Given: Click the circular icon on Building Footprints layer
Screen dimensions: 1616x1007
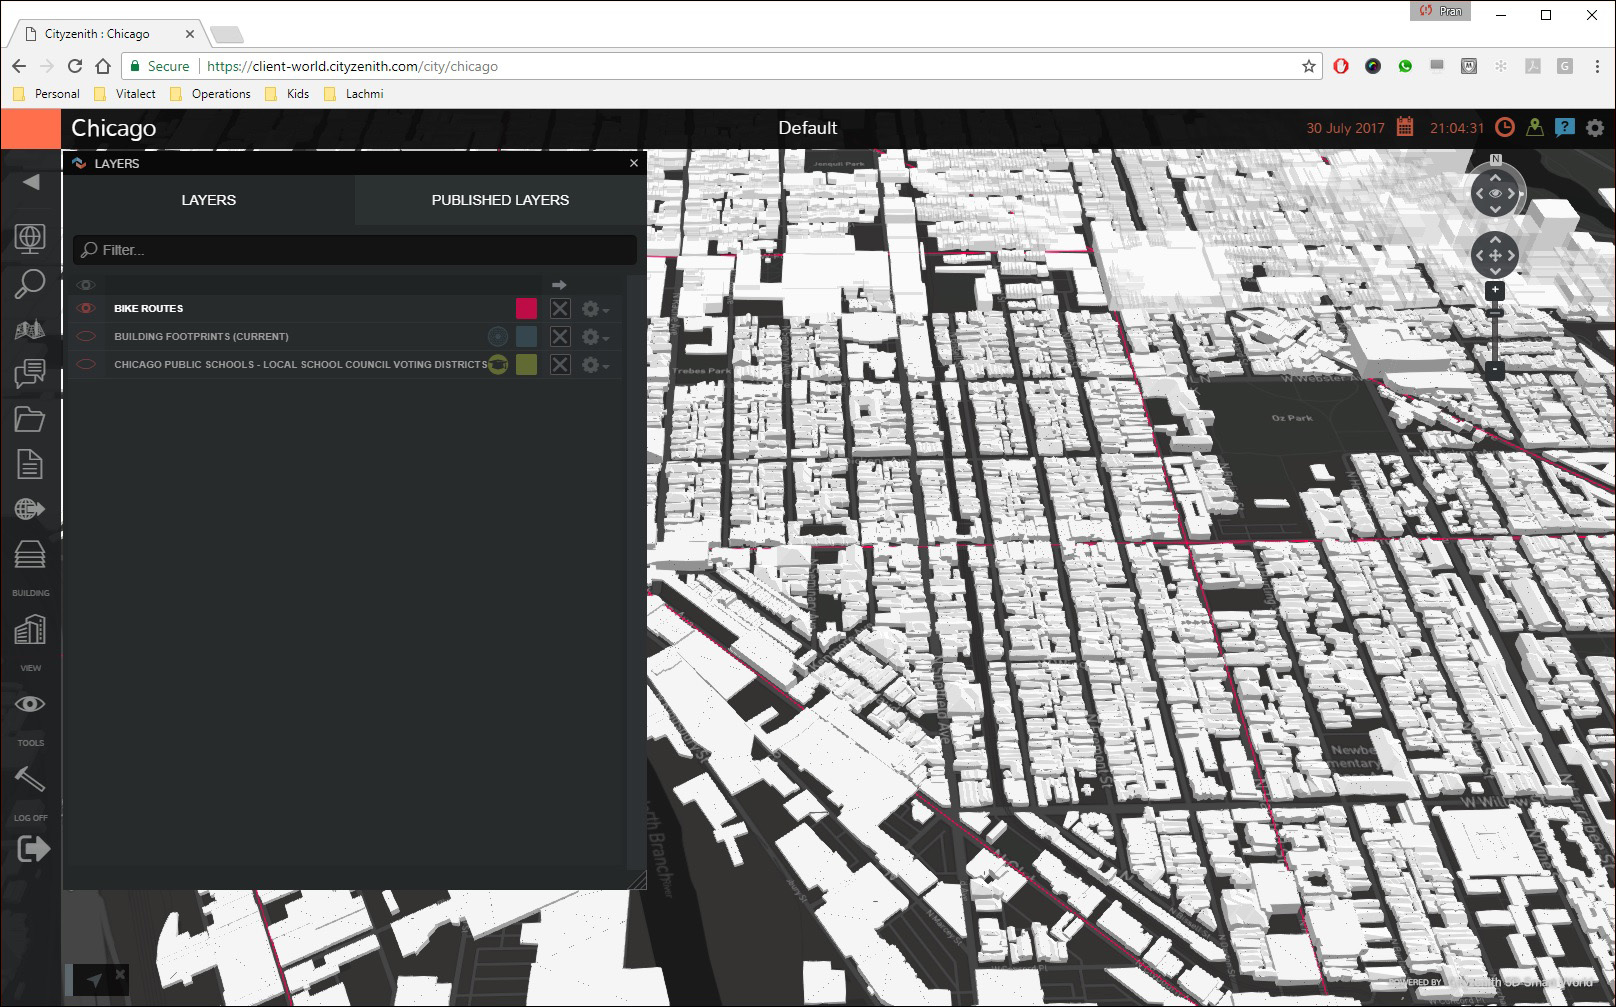Looking at the screenshot, I should pyautogui.click(x=498, y=337).
